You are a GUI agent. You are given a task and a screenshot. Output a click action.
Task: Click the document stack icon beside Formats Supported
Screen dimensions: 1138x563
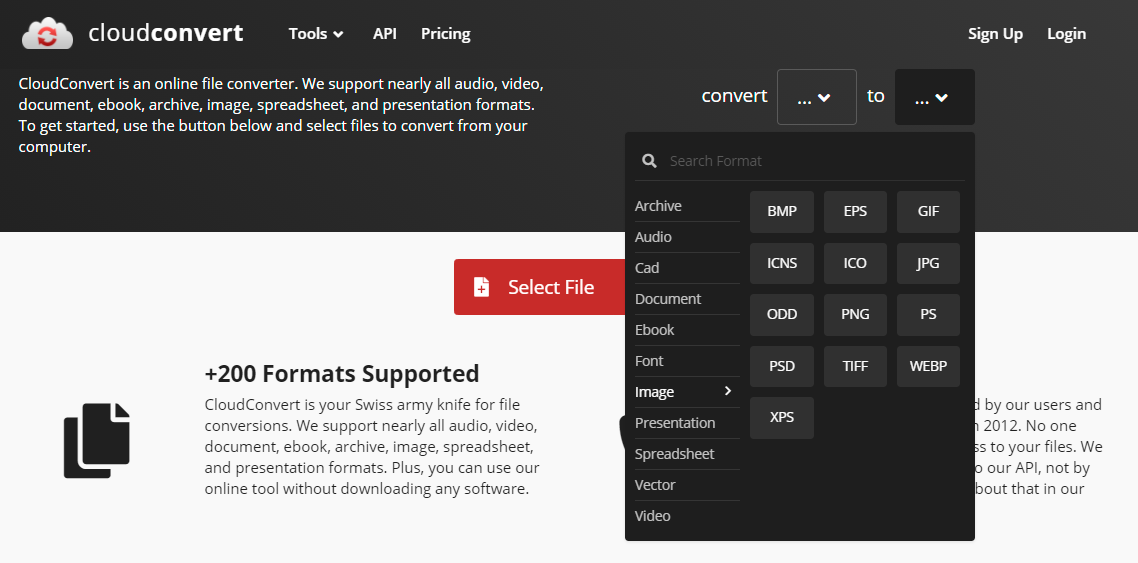point(97,440)
